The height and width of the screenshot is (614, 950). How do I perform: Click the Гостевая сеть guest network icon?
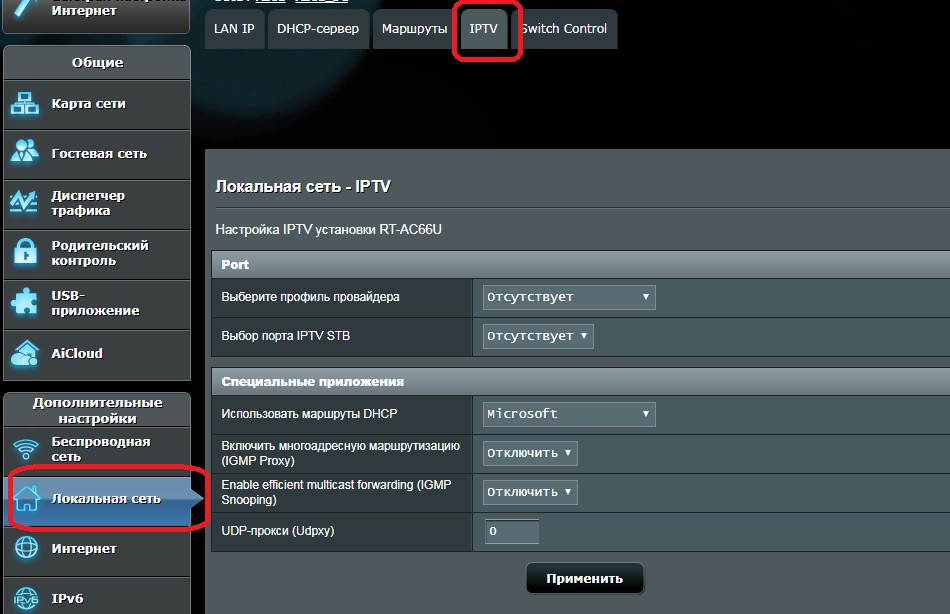pyautogui.click(x=25, y=152)
